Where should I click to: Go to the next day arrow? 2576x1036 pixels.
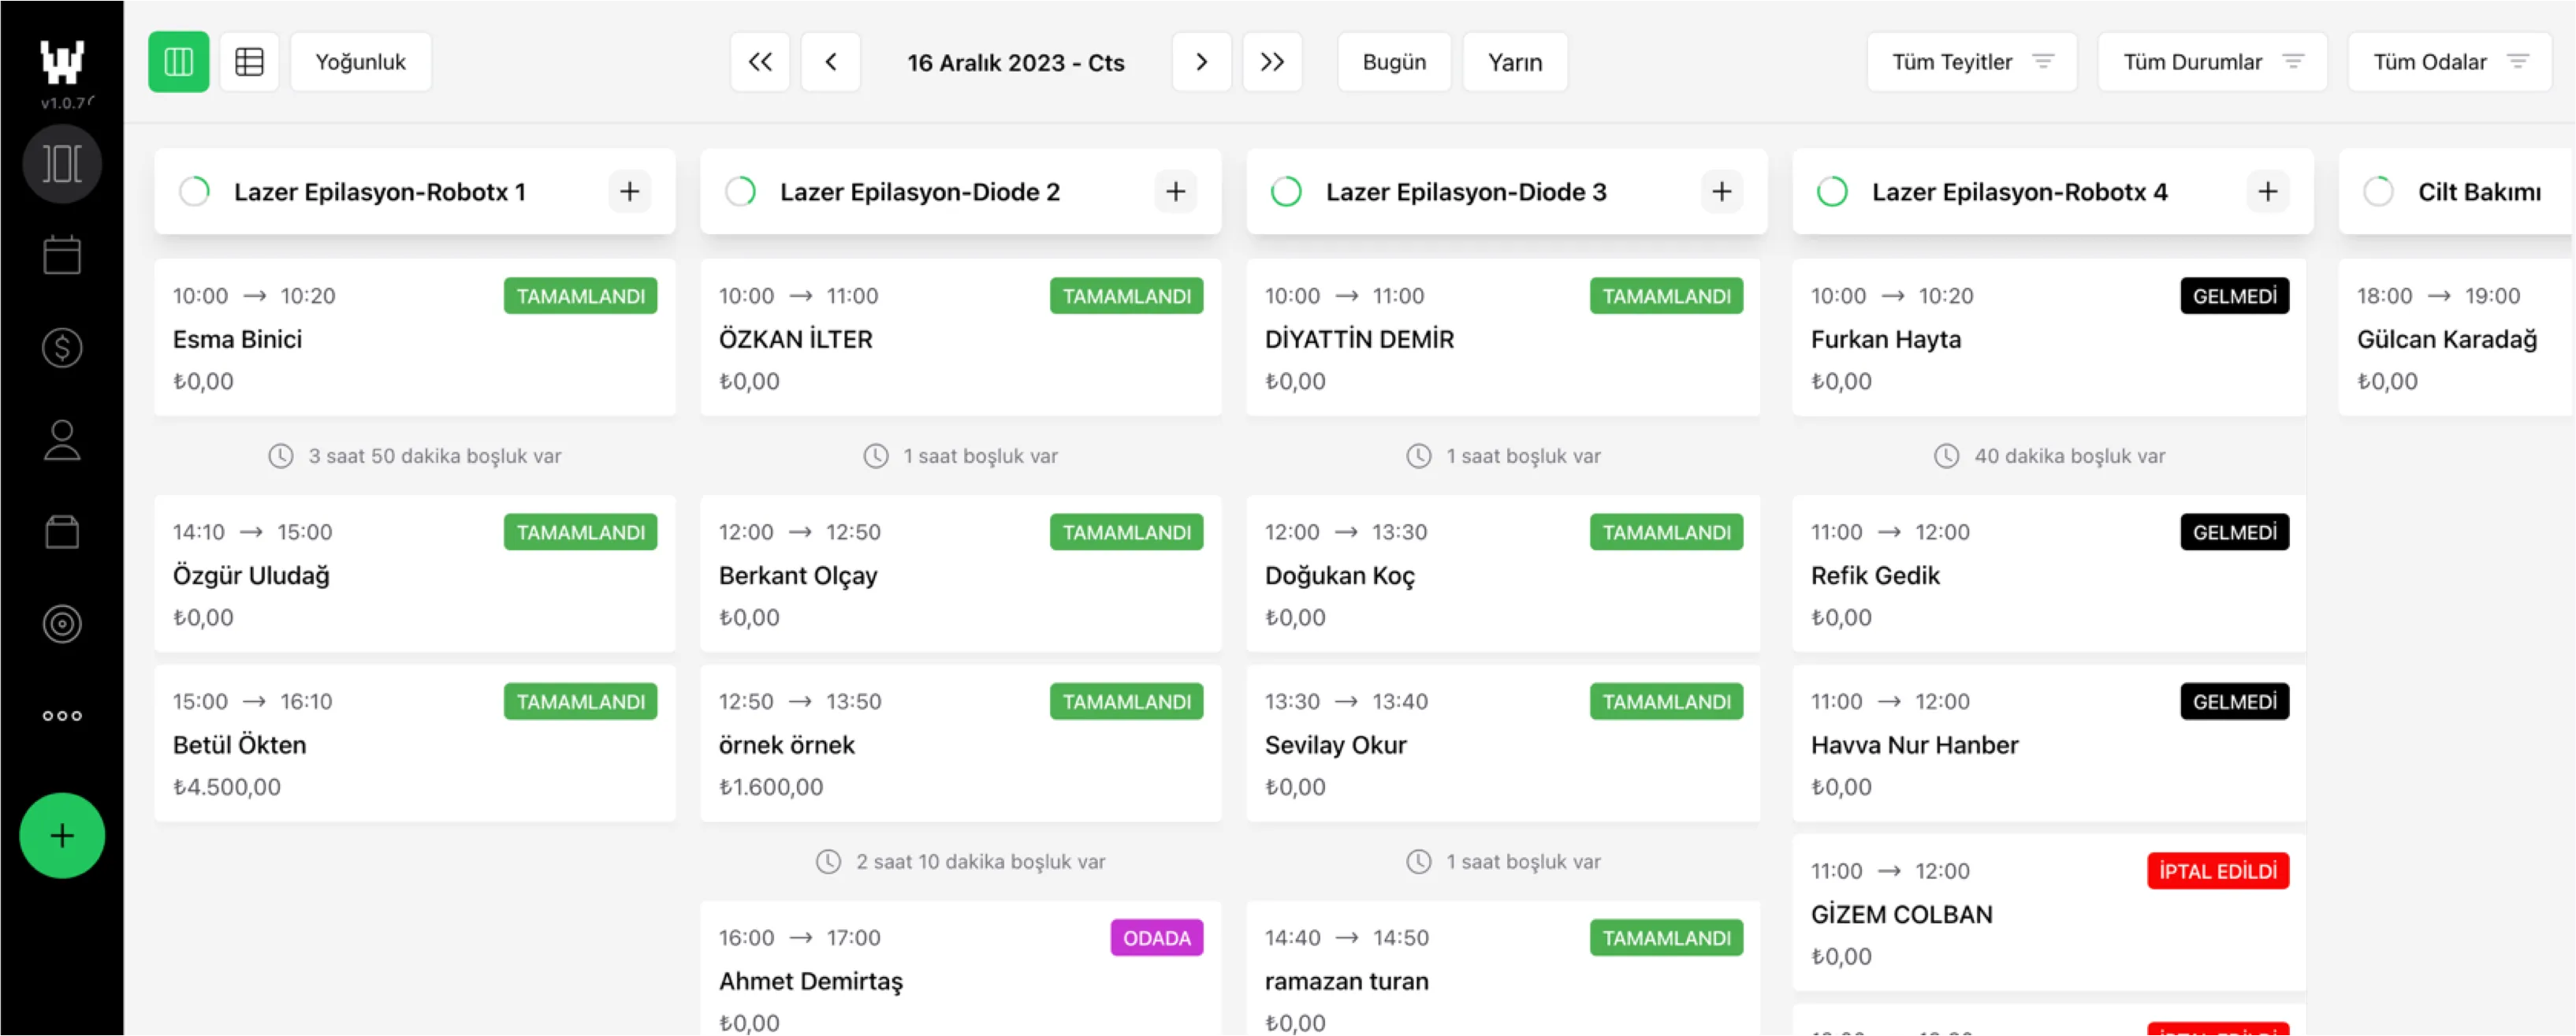tap(1201, 62)
